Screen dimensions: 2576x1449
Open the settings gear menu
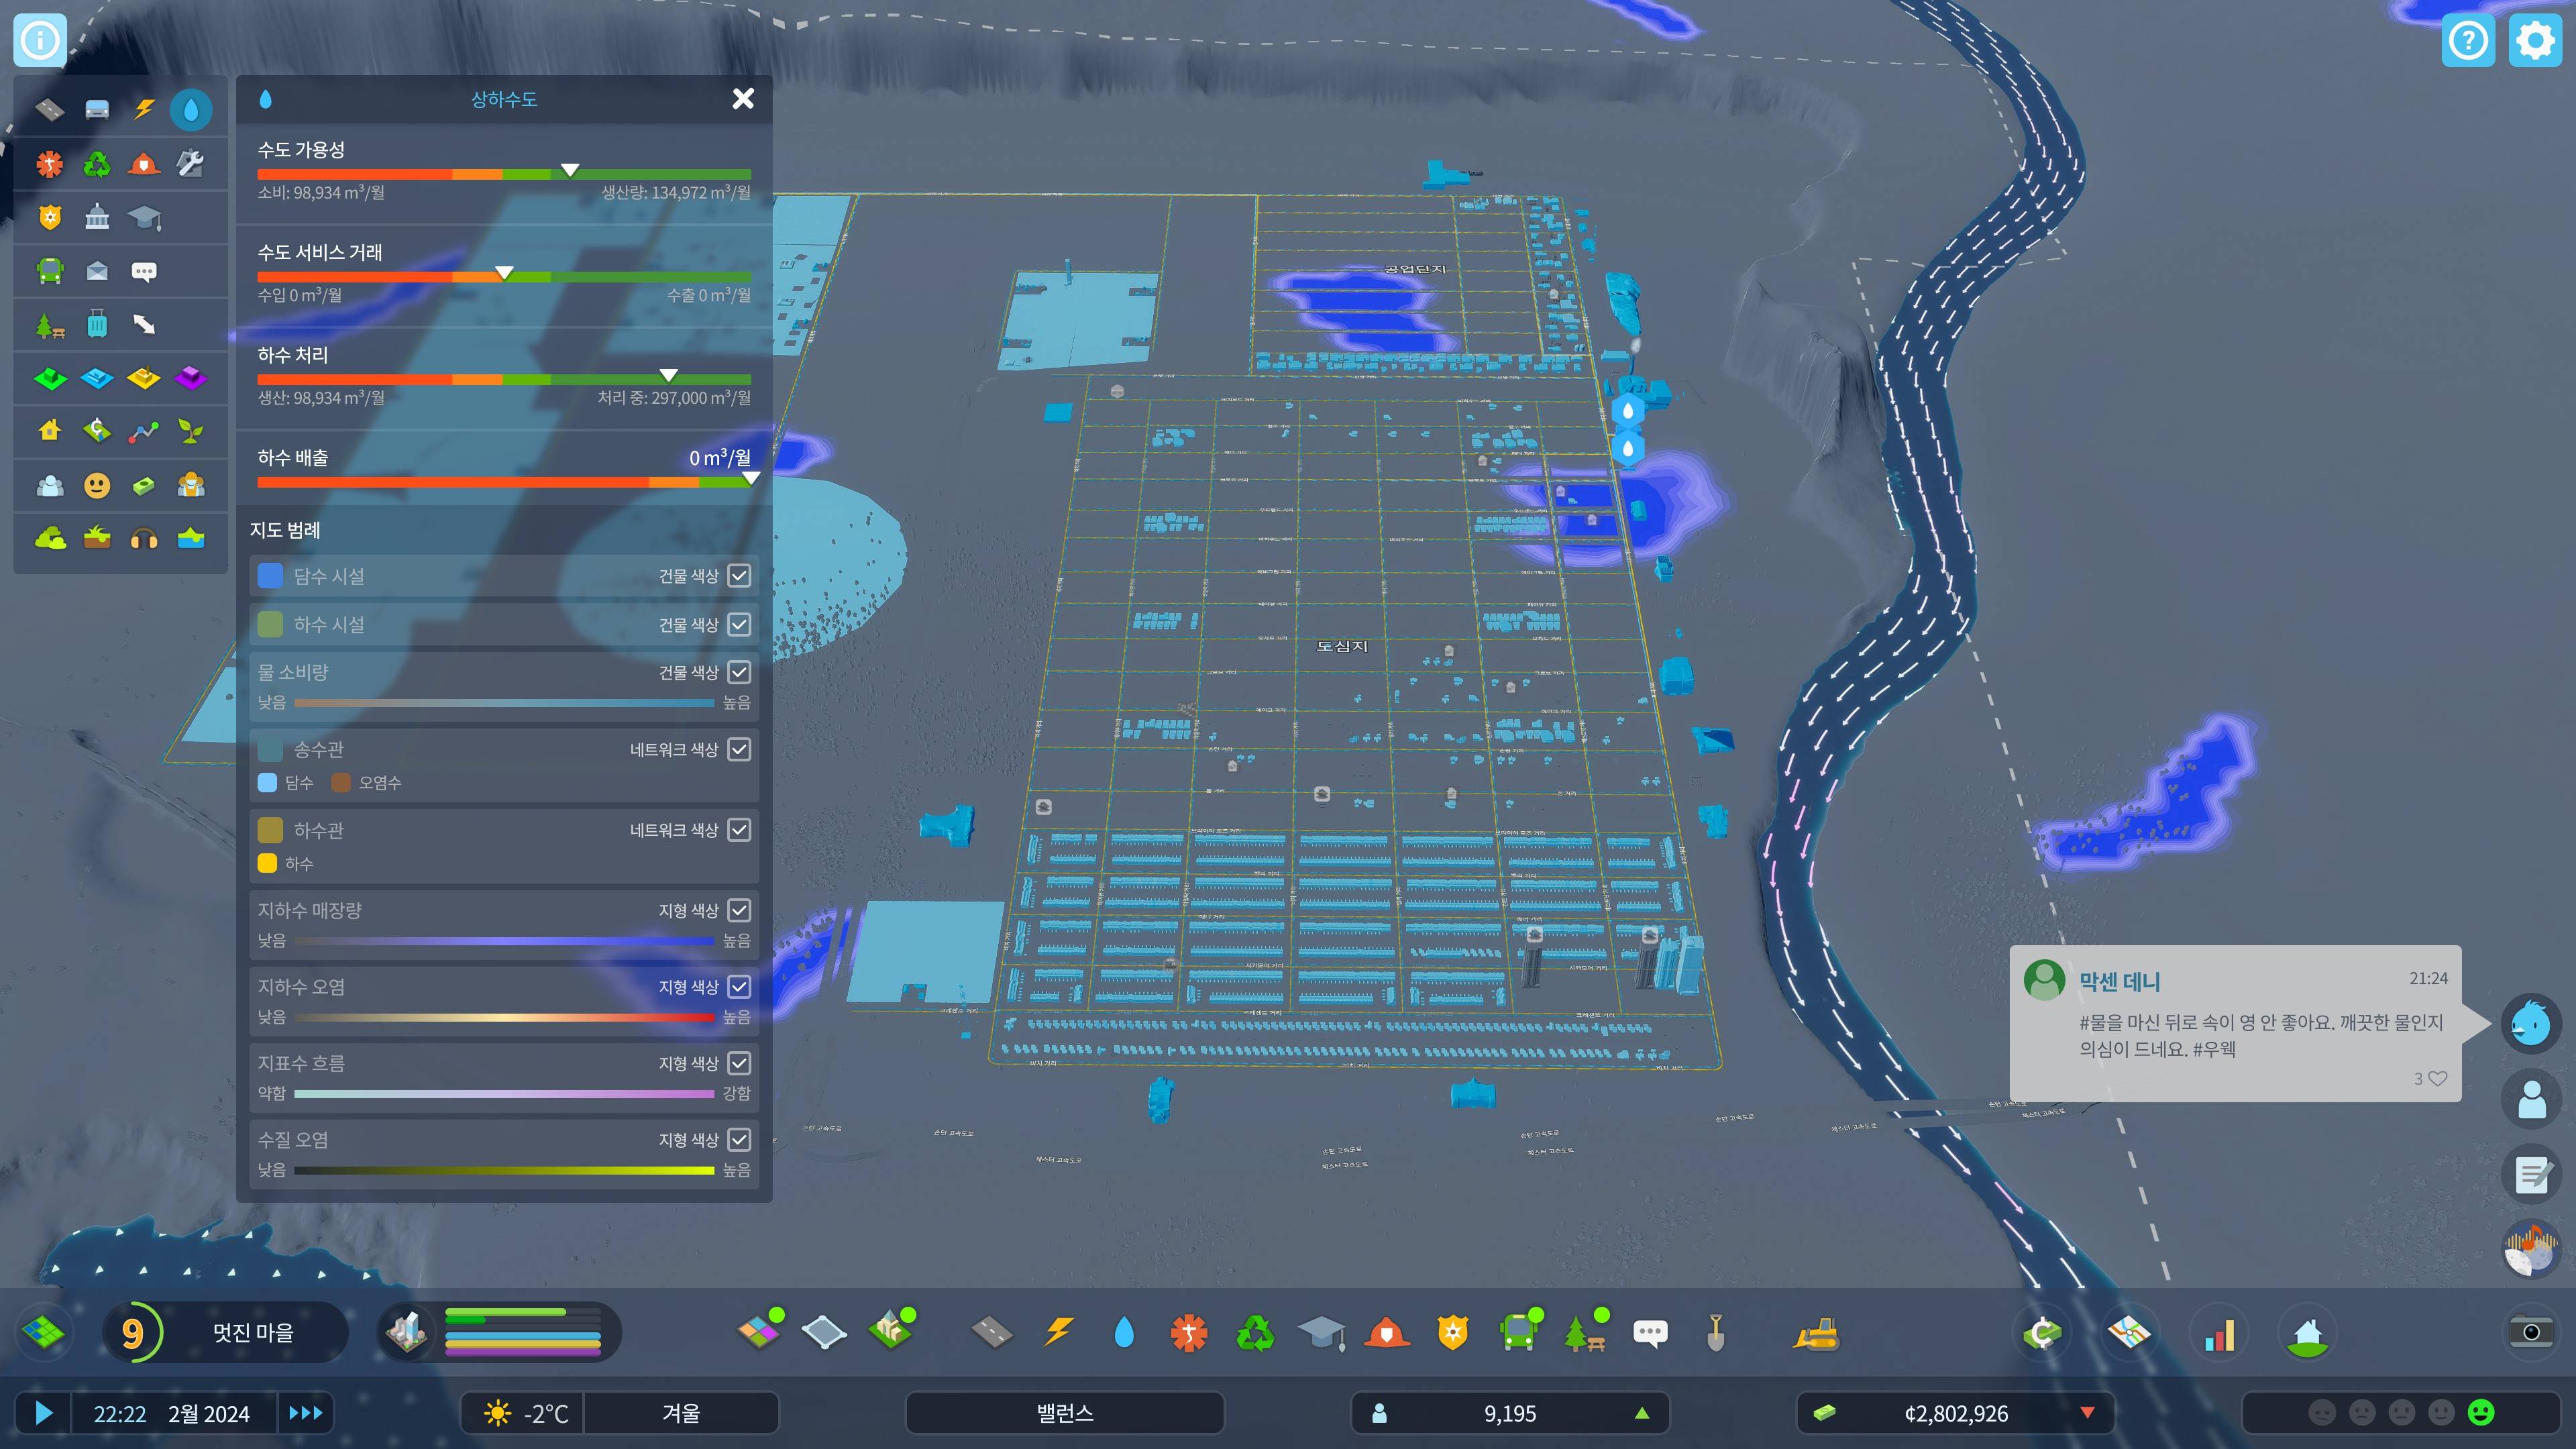(x=2535, y=41)
